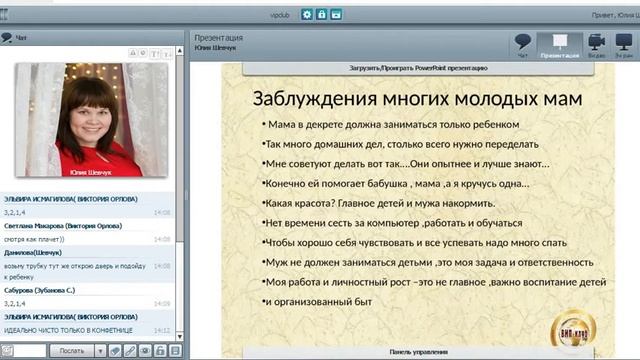
Task: Click message 'ИДЕАЛЬНО ЧИСТО ТОЛЬКО В КОНФЕТНИЦЕ'
Action: pos(68,330)
